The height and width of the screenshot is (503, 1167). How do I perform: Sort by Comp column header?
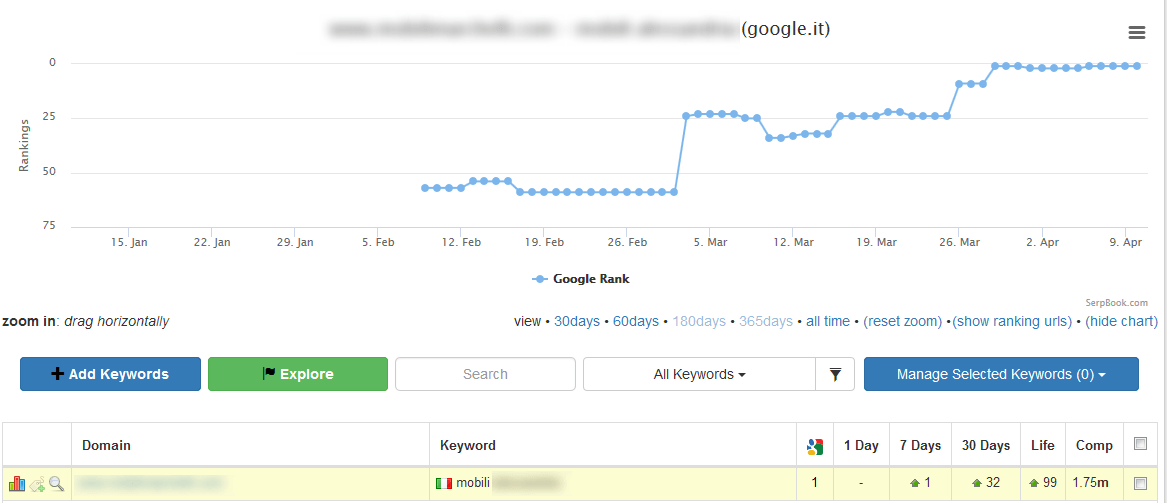tap(1094, 446)
